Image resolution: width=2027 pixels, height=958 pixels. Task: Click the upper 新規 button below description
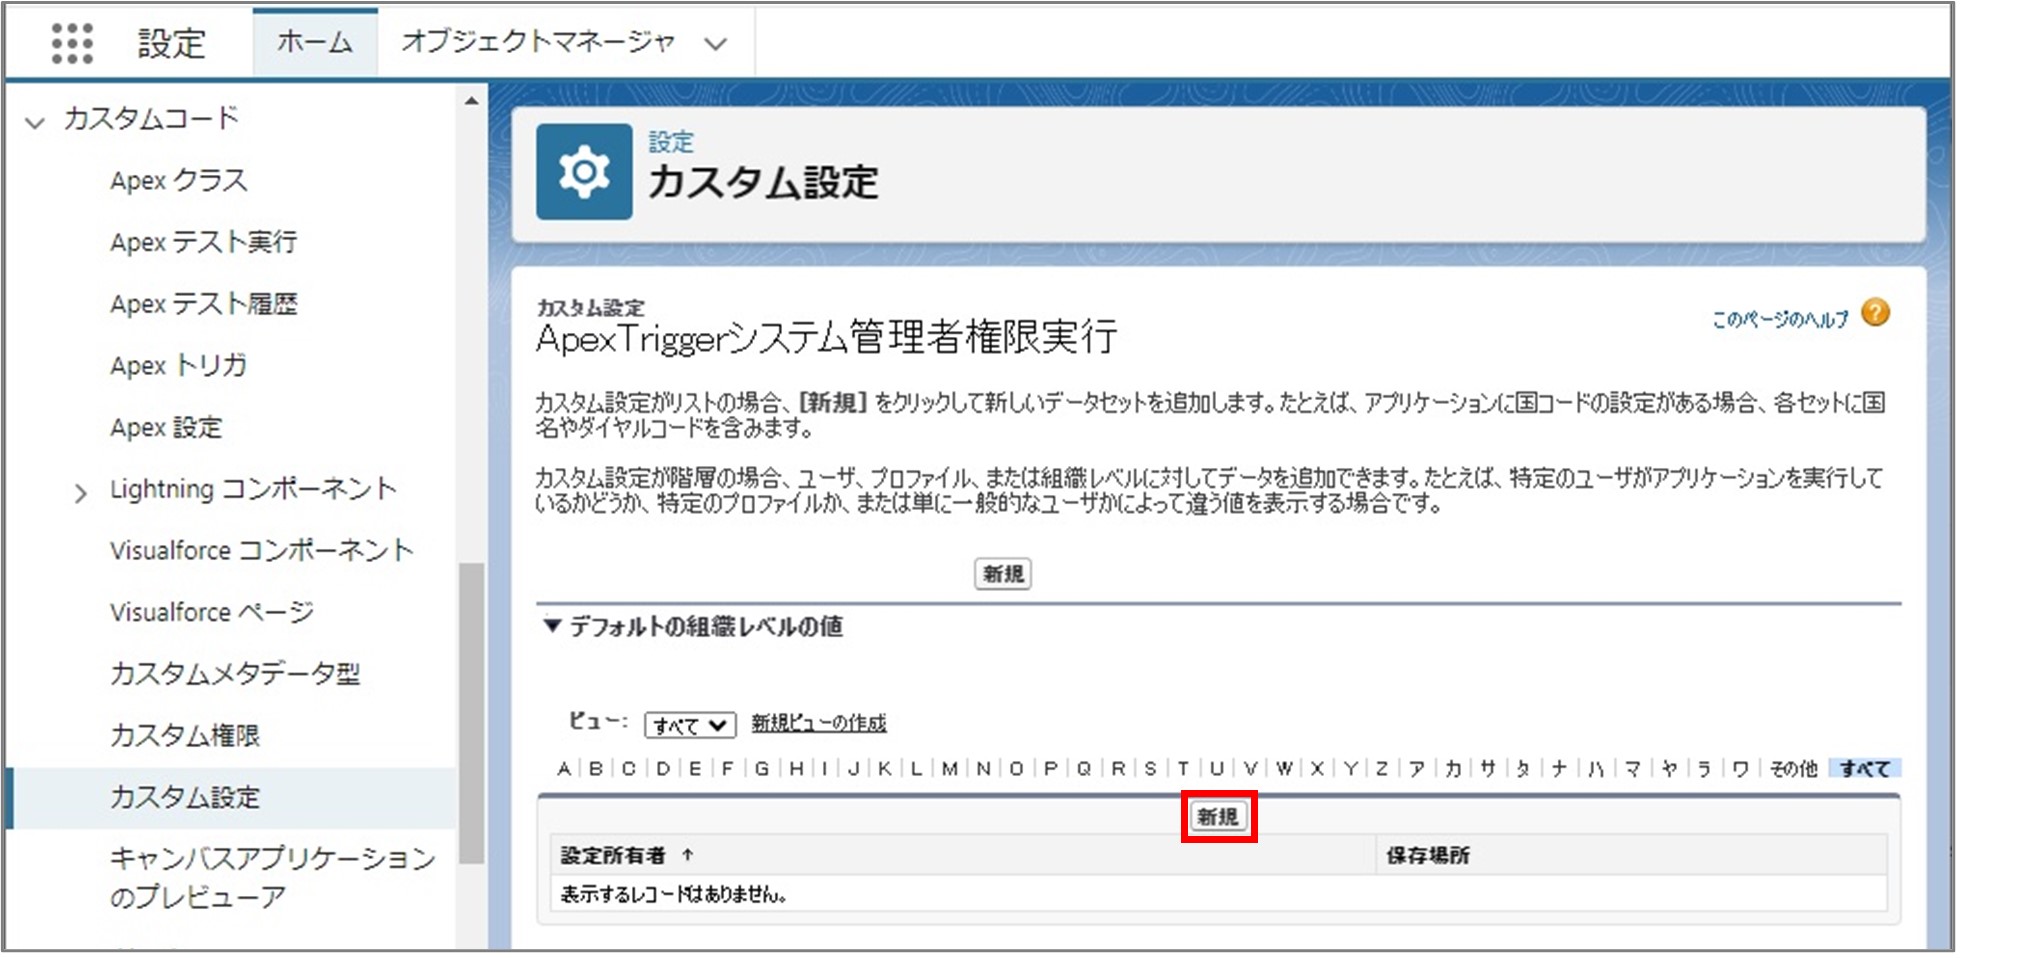1003,574
